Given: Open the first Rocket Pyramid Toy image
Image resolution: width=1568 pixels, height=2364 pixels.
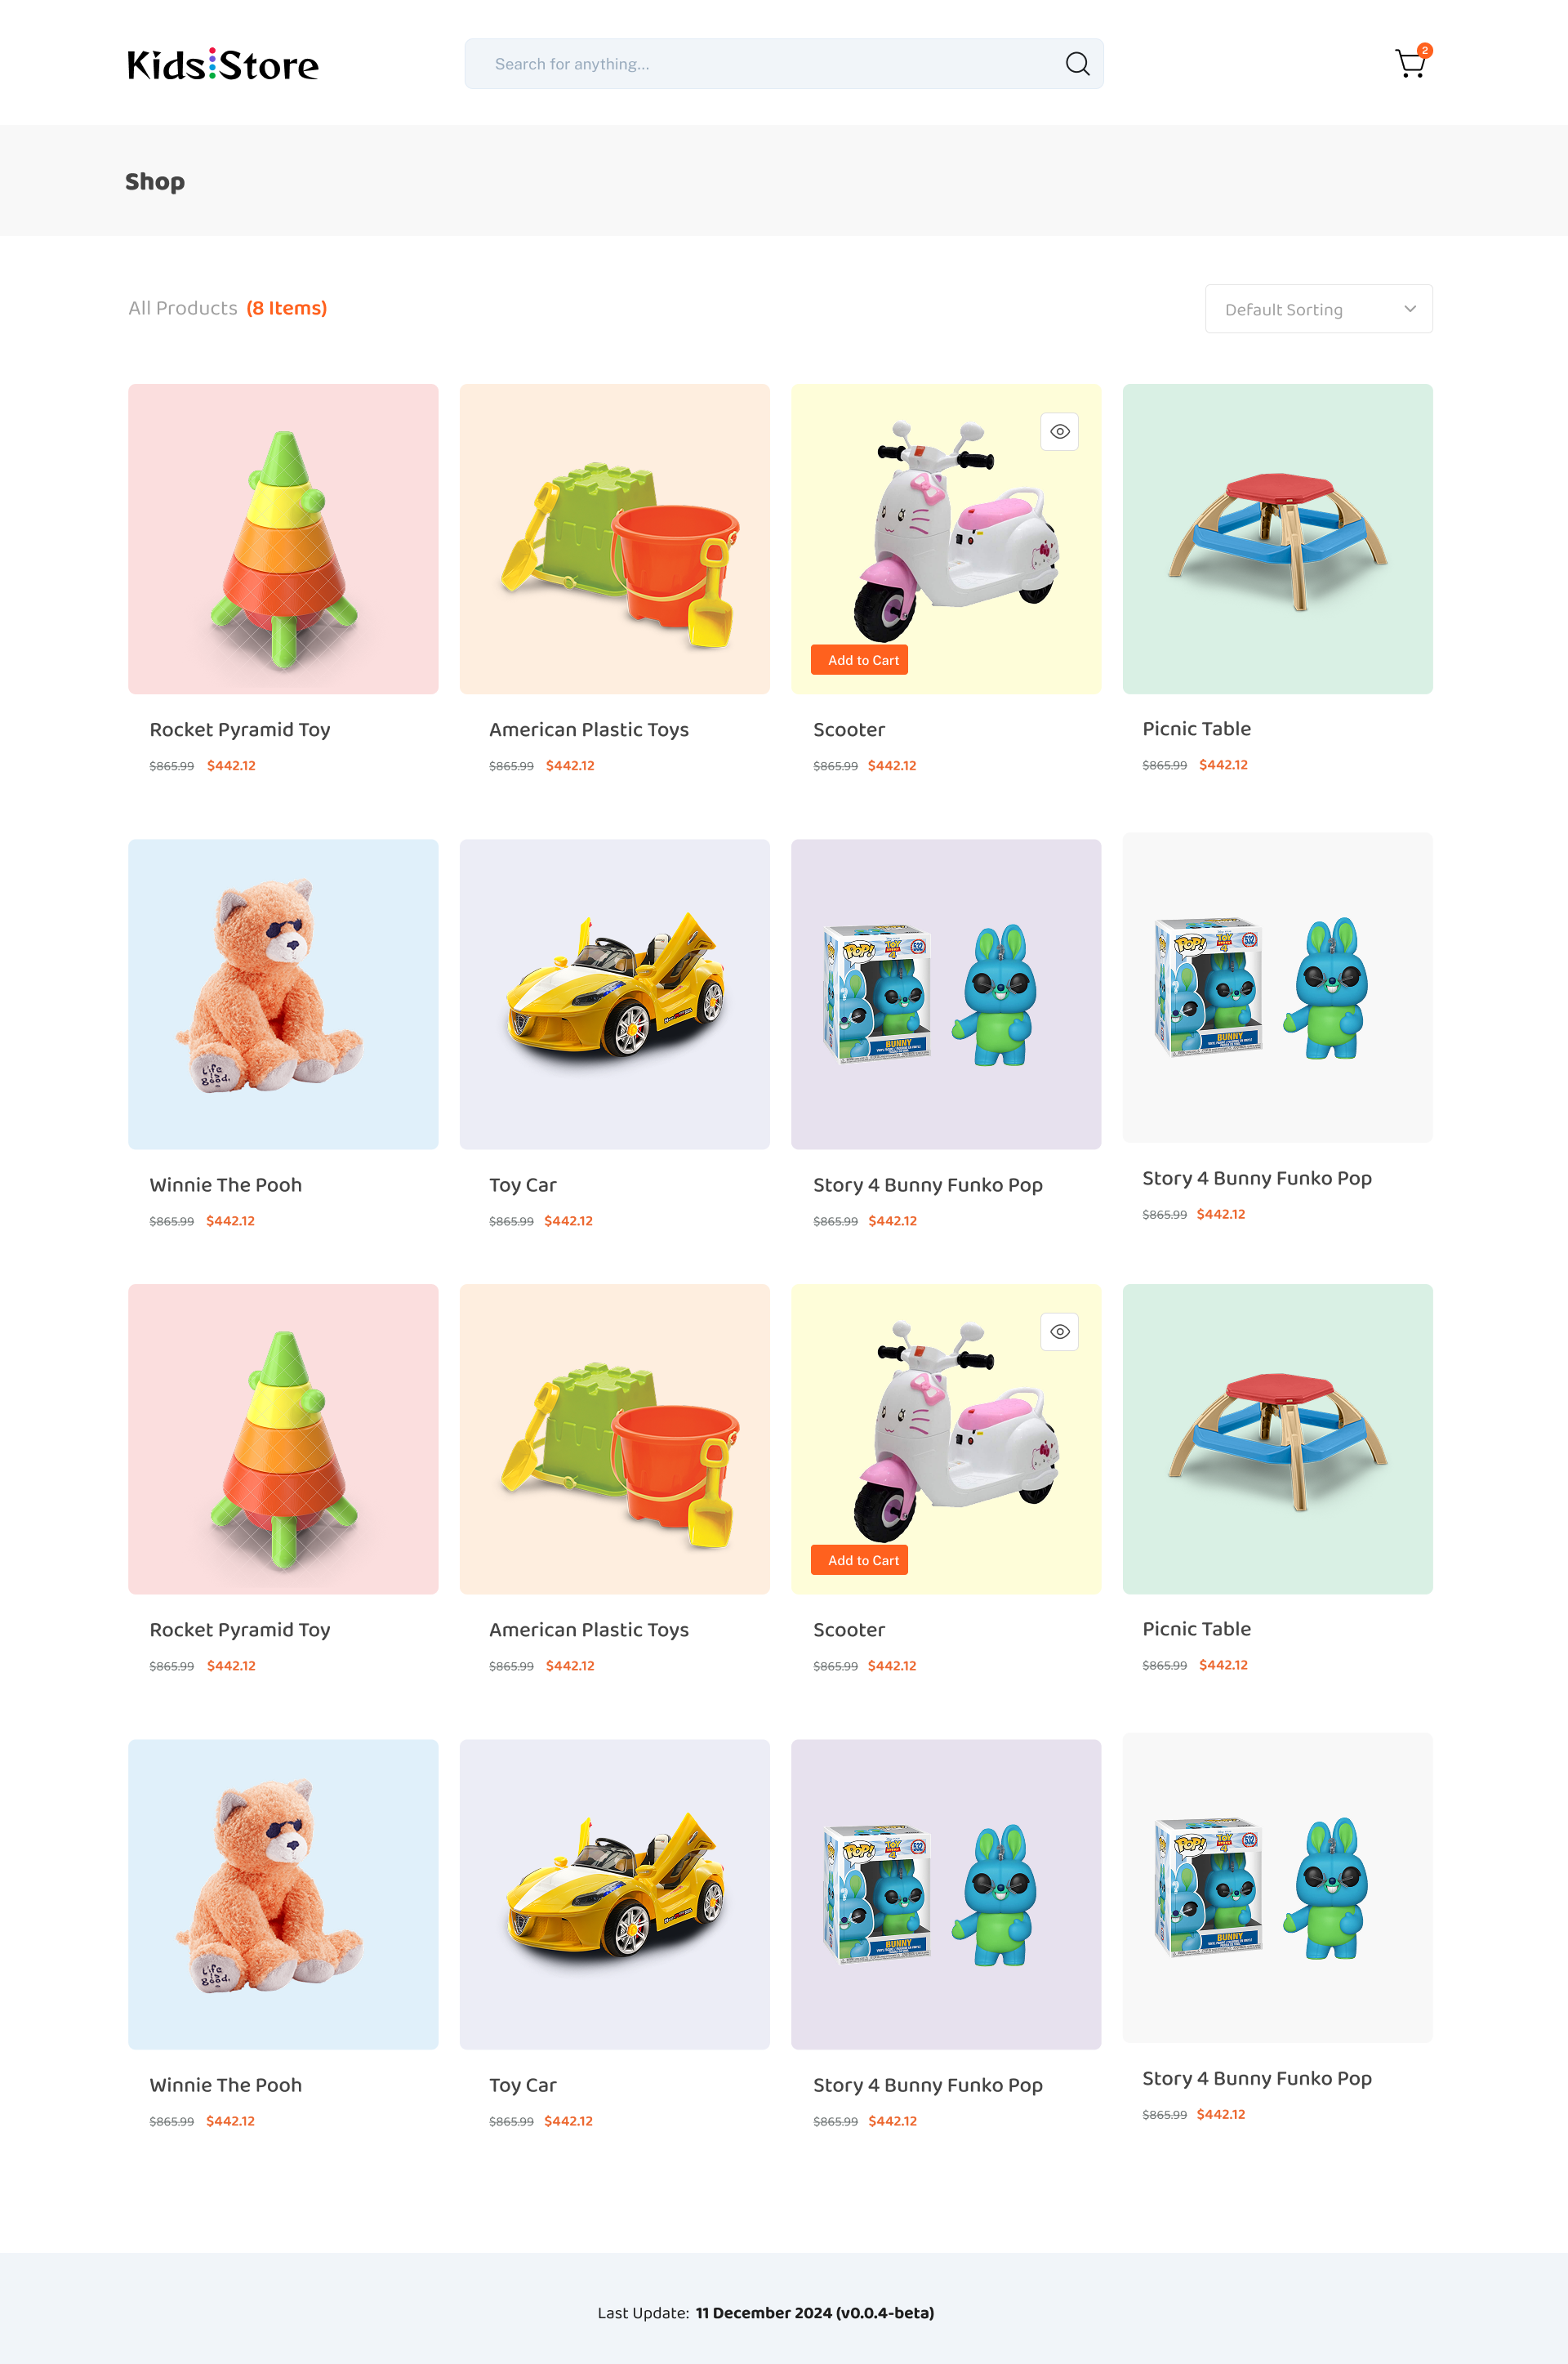Looking at the screenshot, I should click(x=283, y=539).
